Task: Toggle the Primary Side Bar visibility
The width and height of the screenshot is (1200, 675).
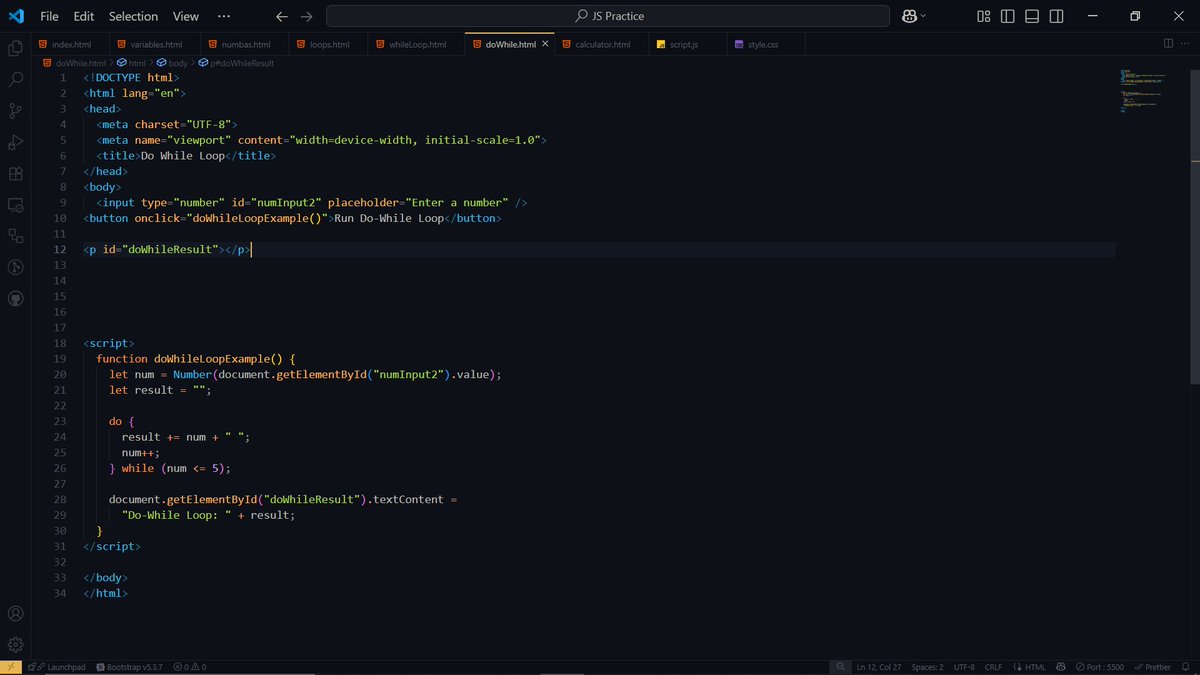Action: (1007, 16)
